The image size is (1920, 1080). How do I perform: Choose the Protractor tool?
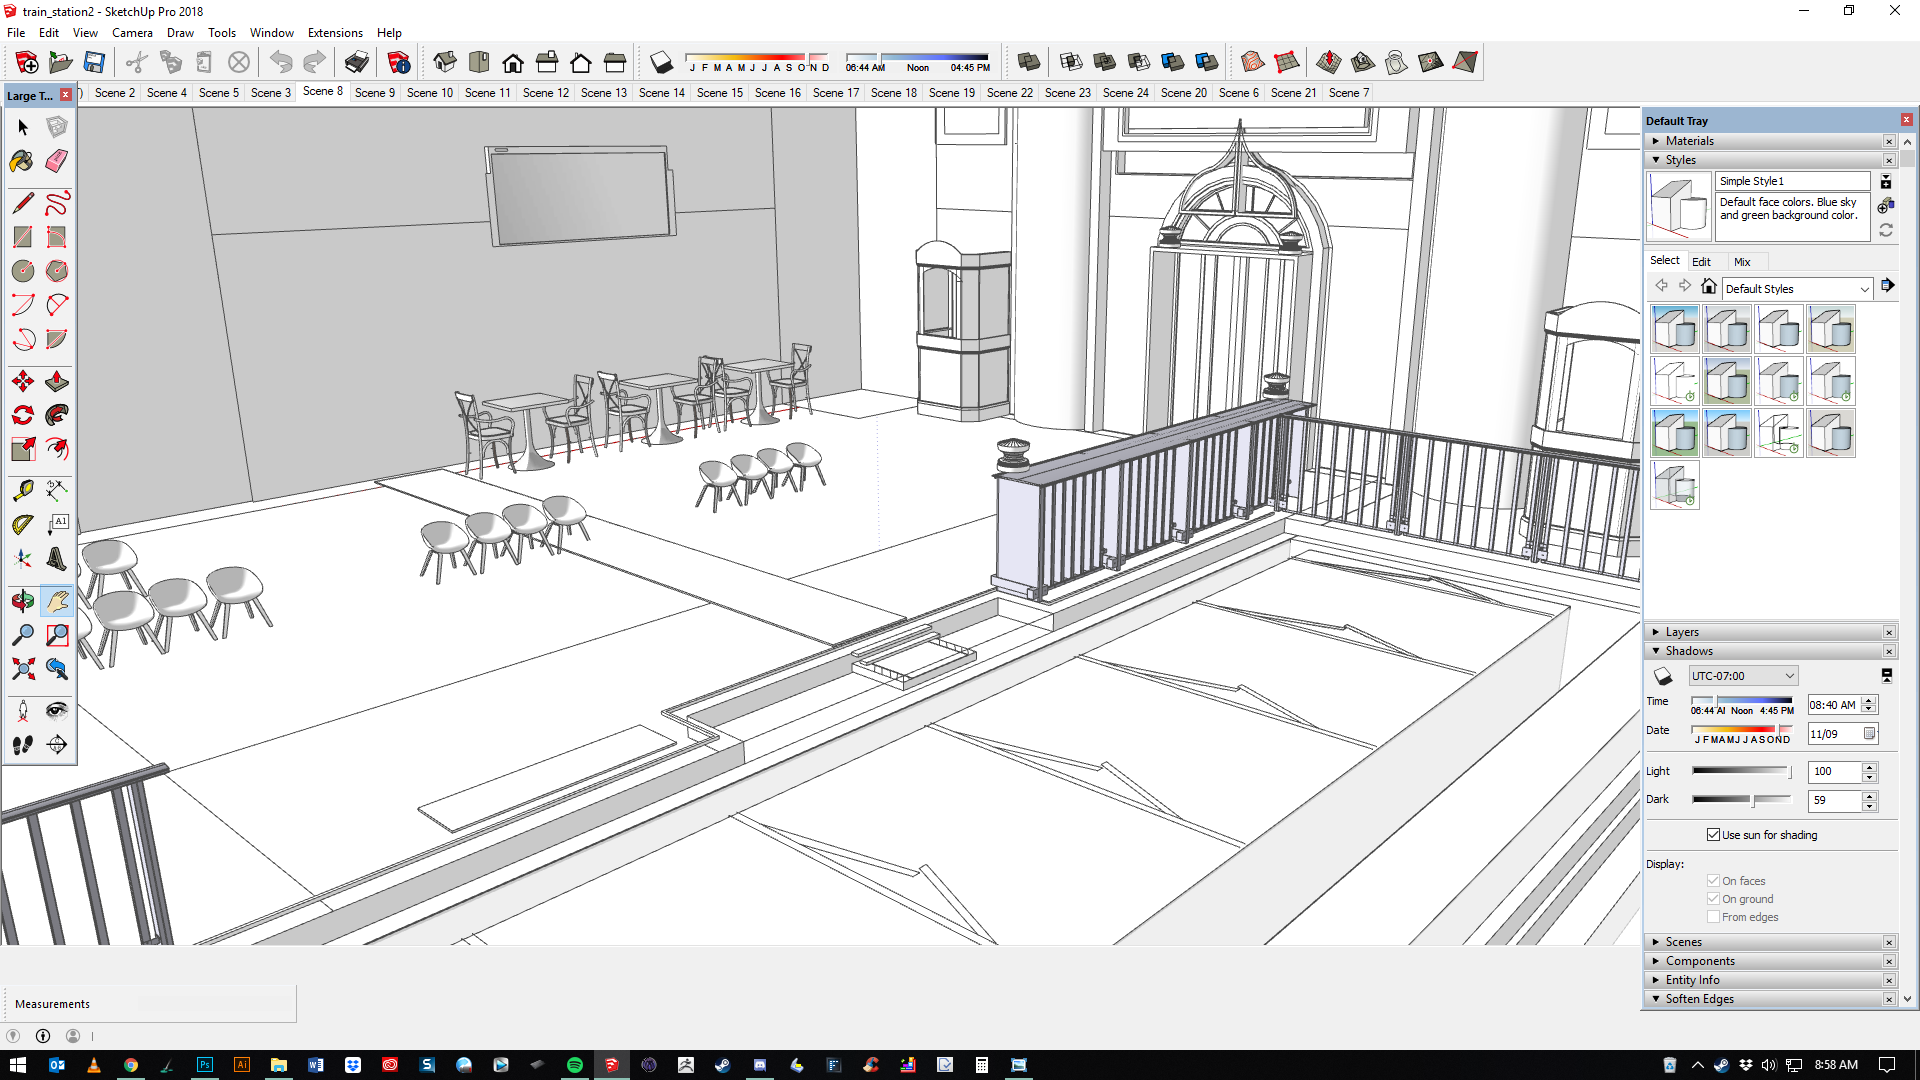(23, 524)
